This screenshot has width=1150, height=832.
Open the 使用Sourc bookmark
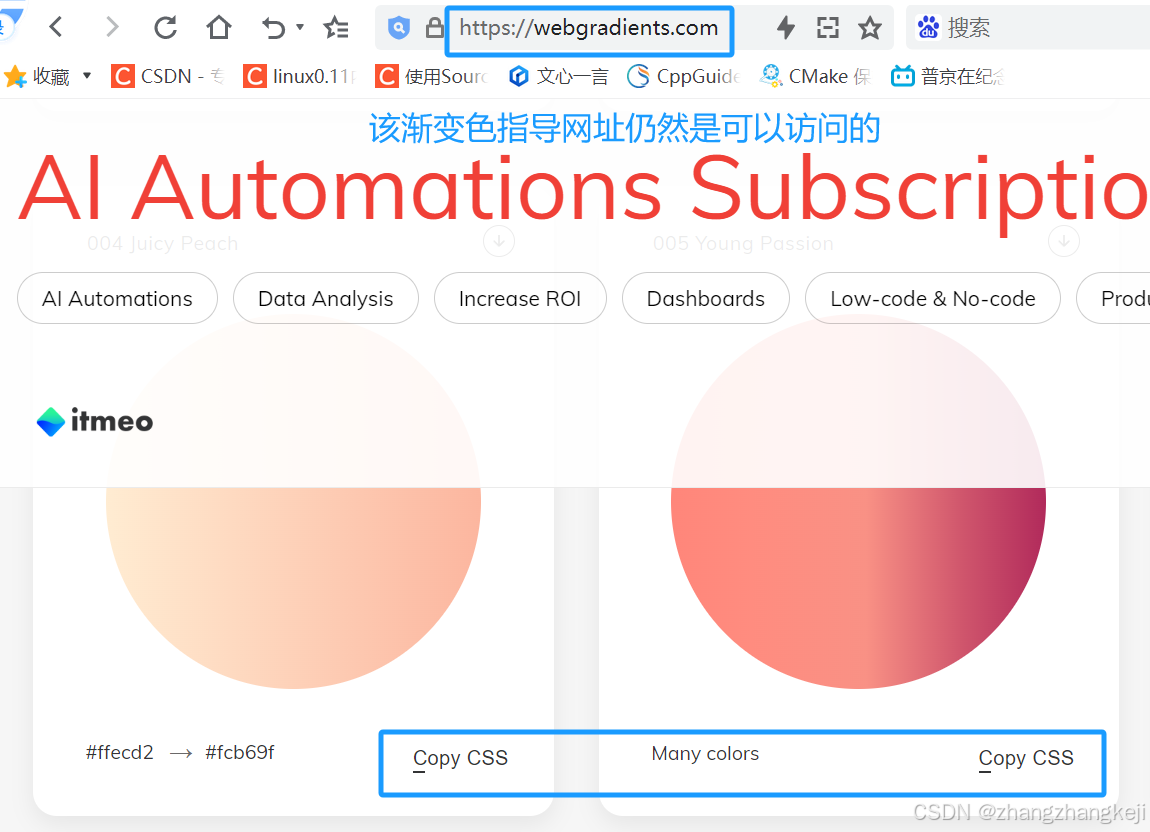[x=431, y=76]
